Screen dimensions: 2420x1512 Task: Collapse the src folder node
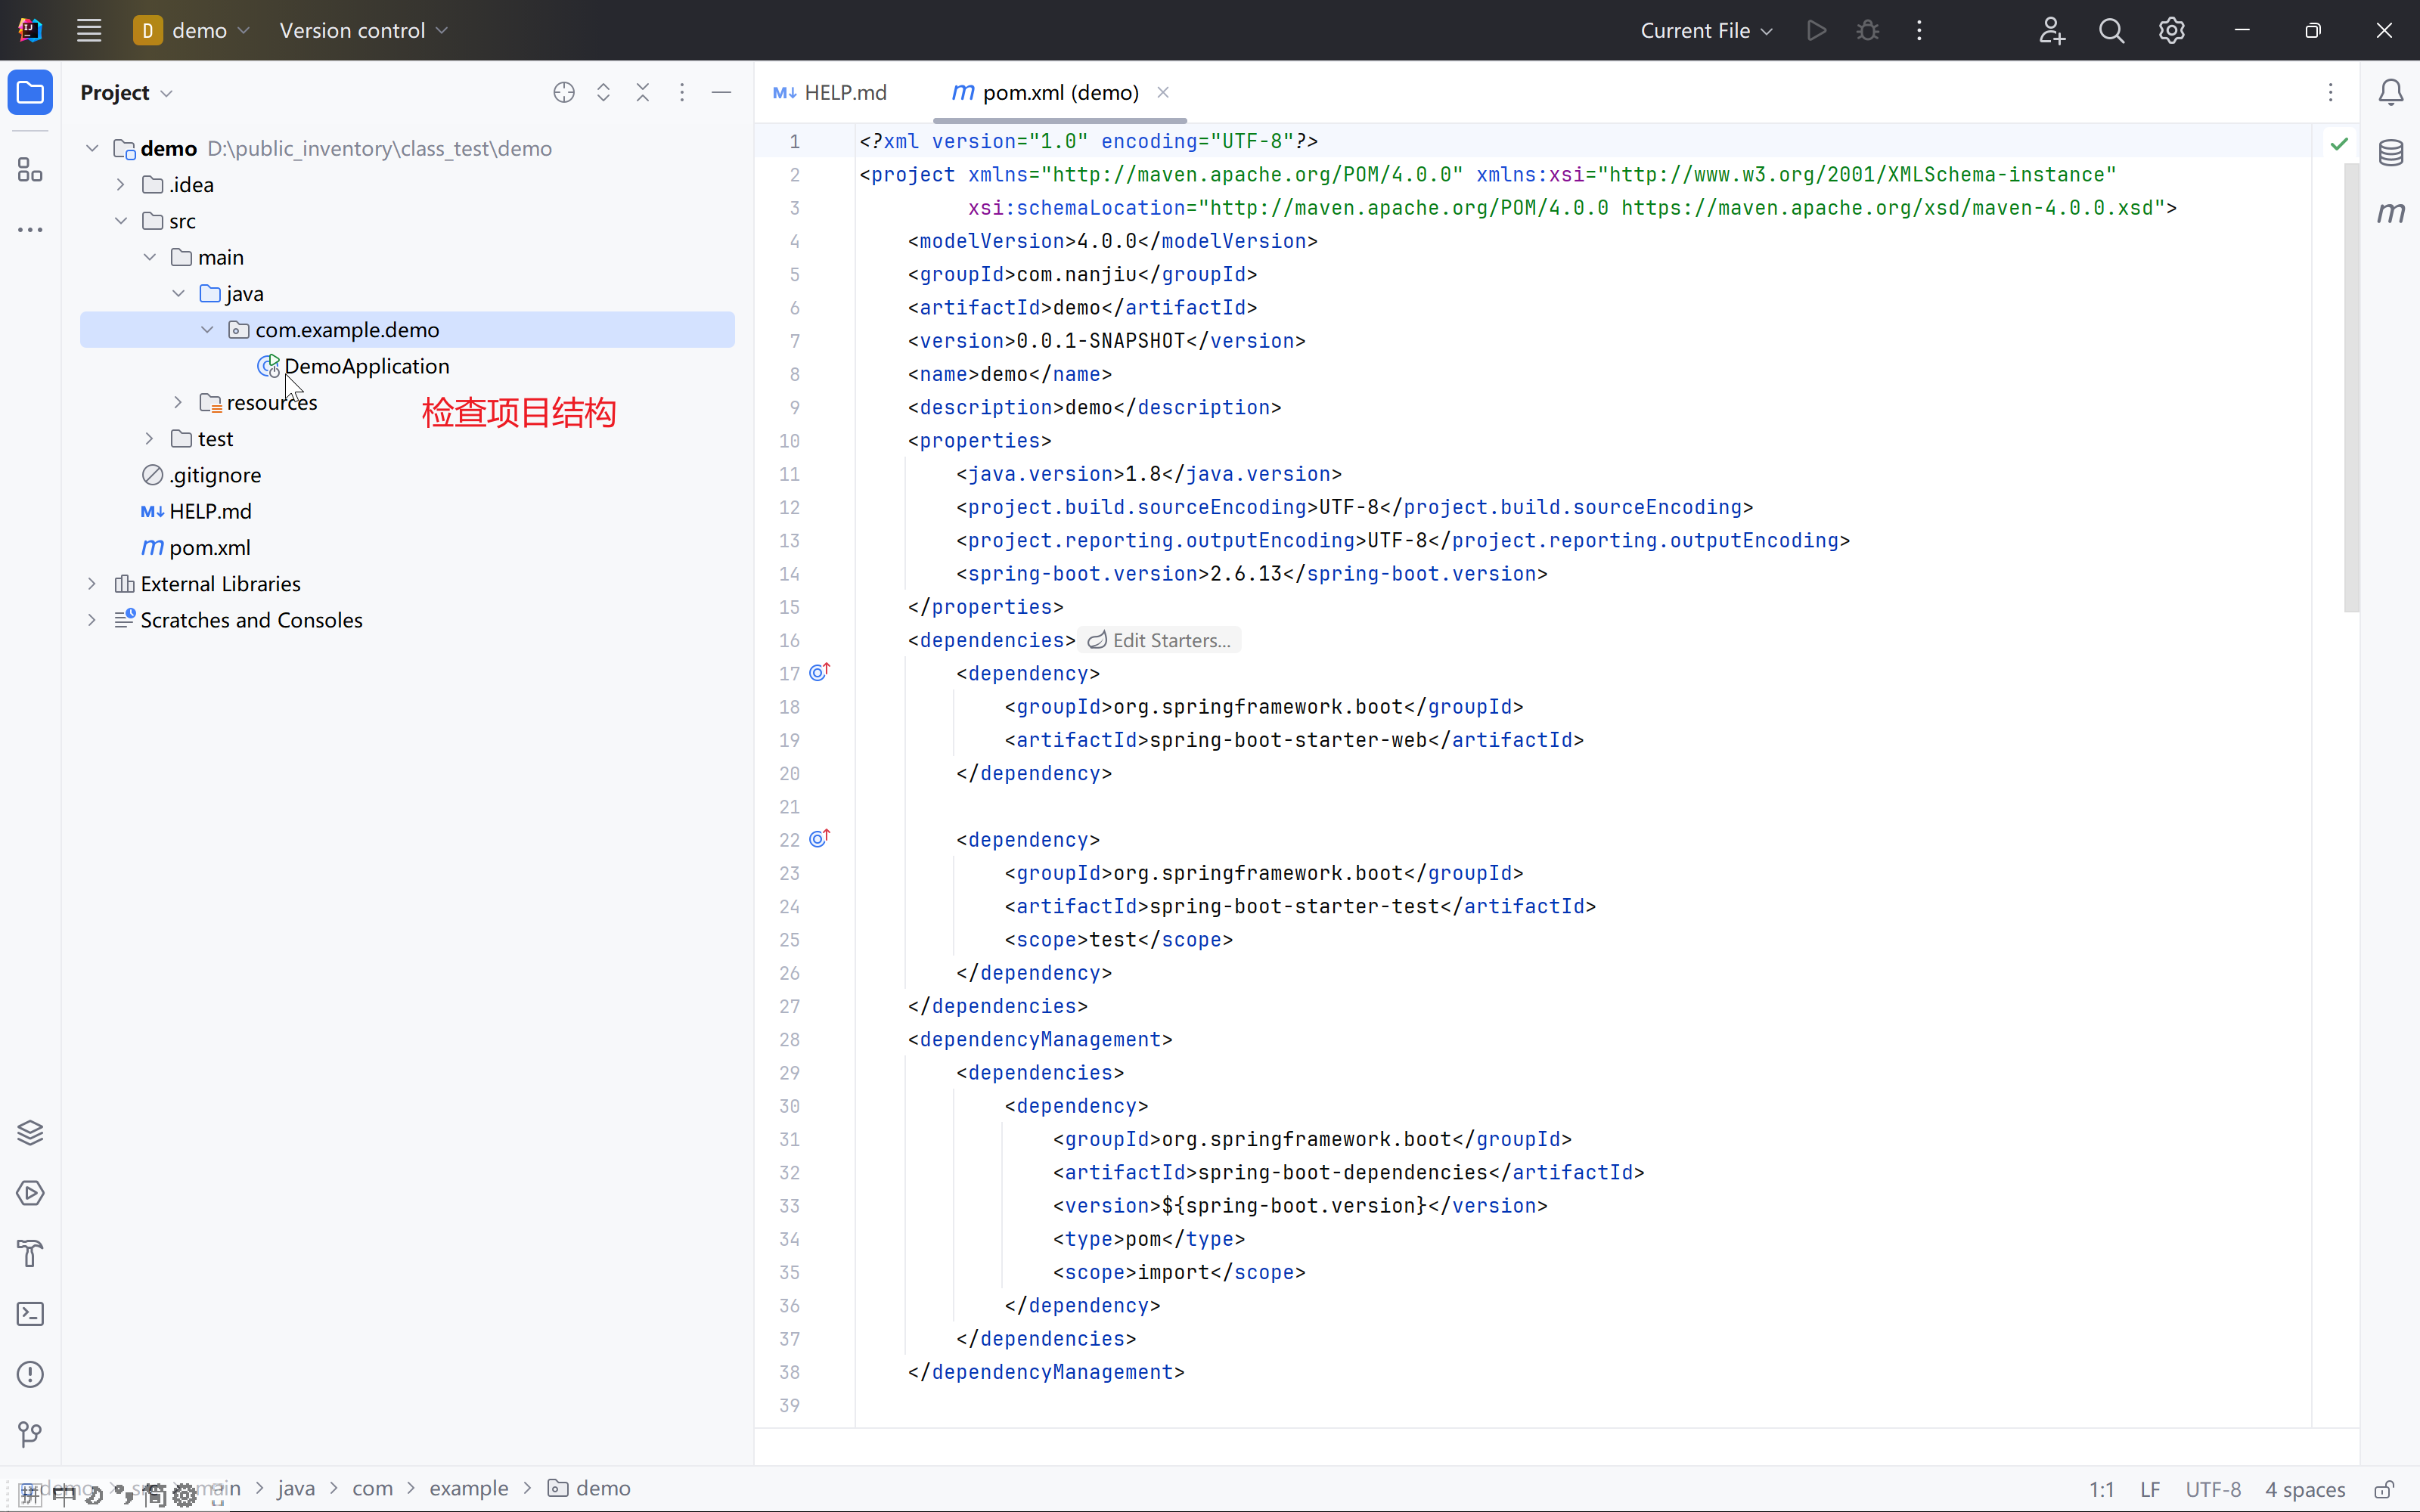pyautogui.click(x=121, y=221)
